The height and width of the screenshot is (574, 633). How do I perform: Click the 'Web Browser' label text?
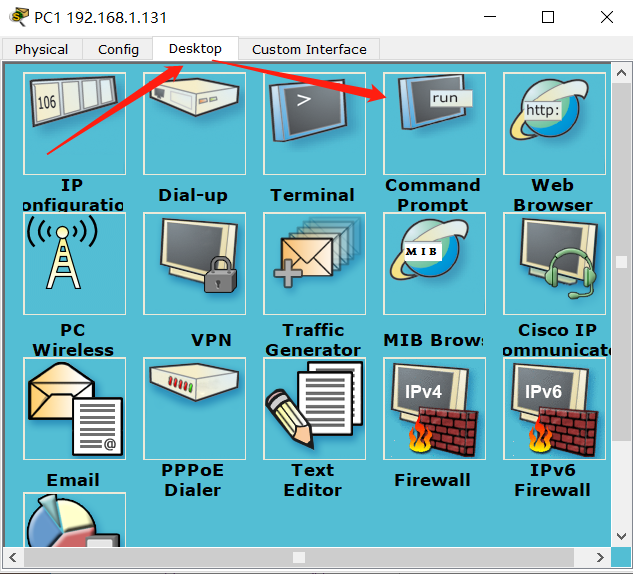click(553, 195)
